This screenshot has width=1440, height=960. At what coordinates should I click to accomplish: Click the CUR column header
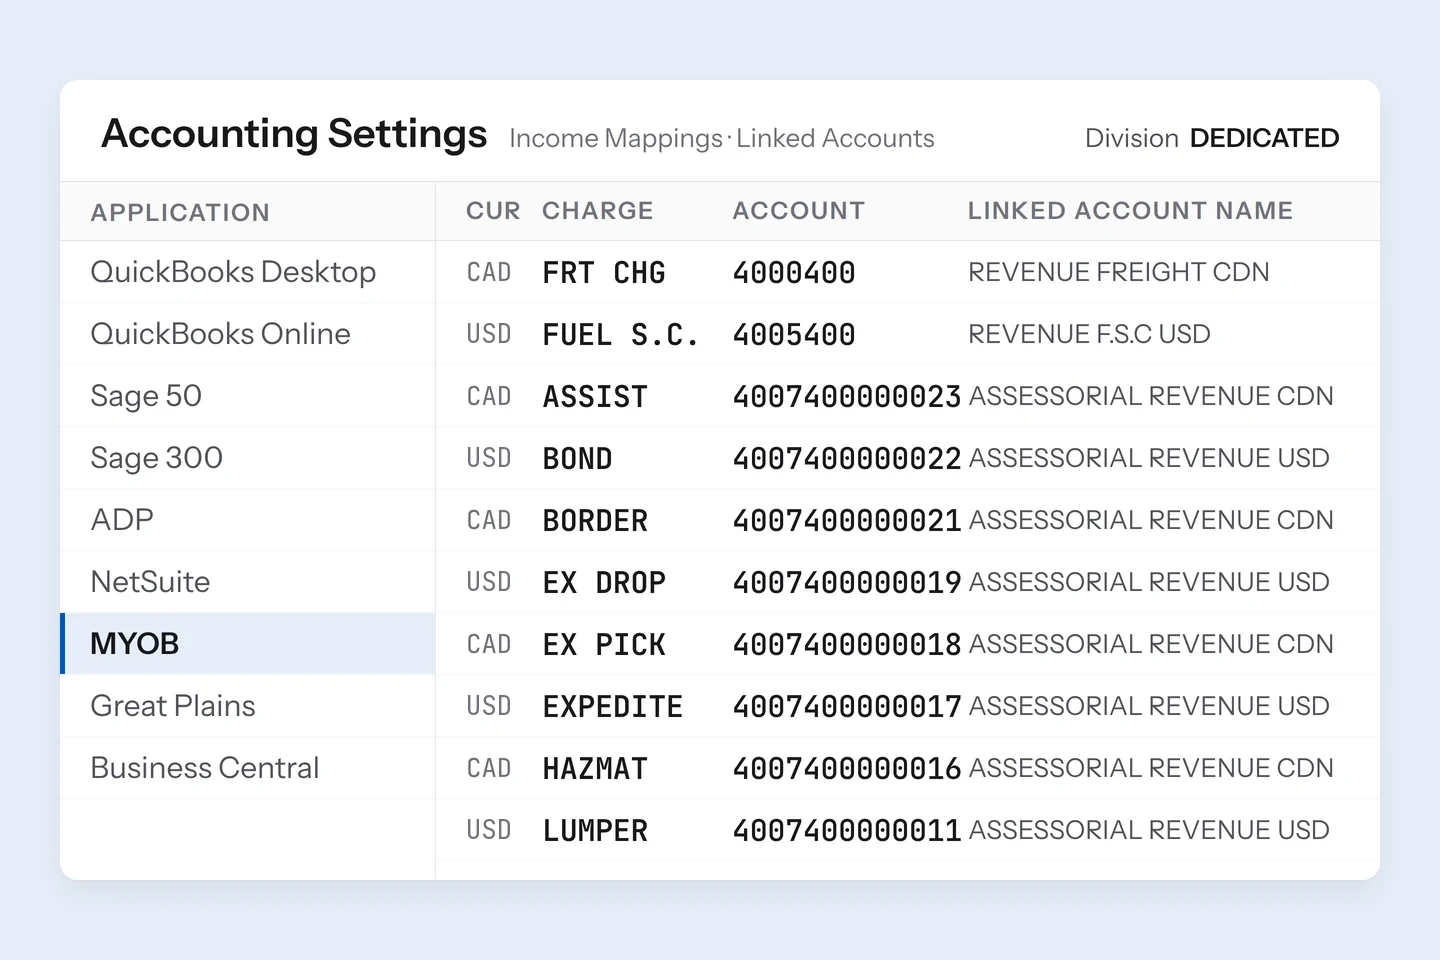(493, 211)
